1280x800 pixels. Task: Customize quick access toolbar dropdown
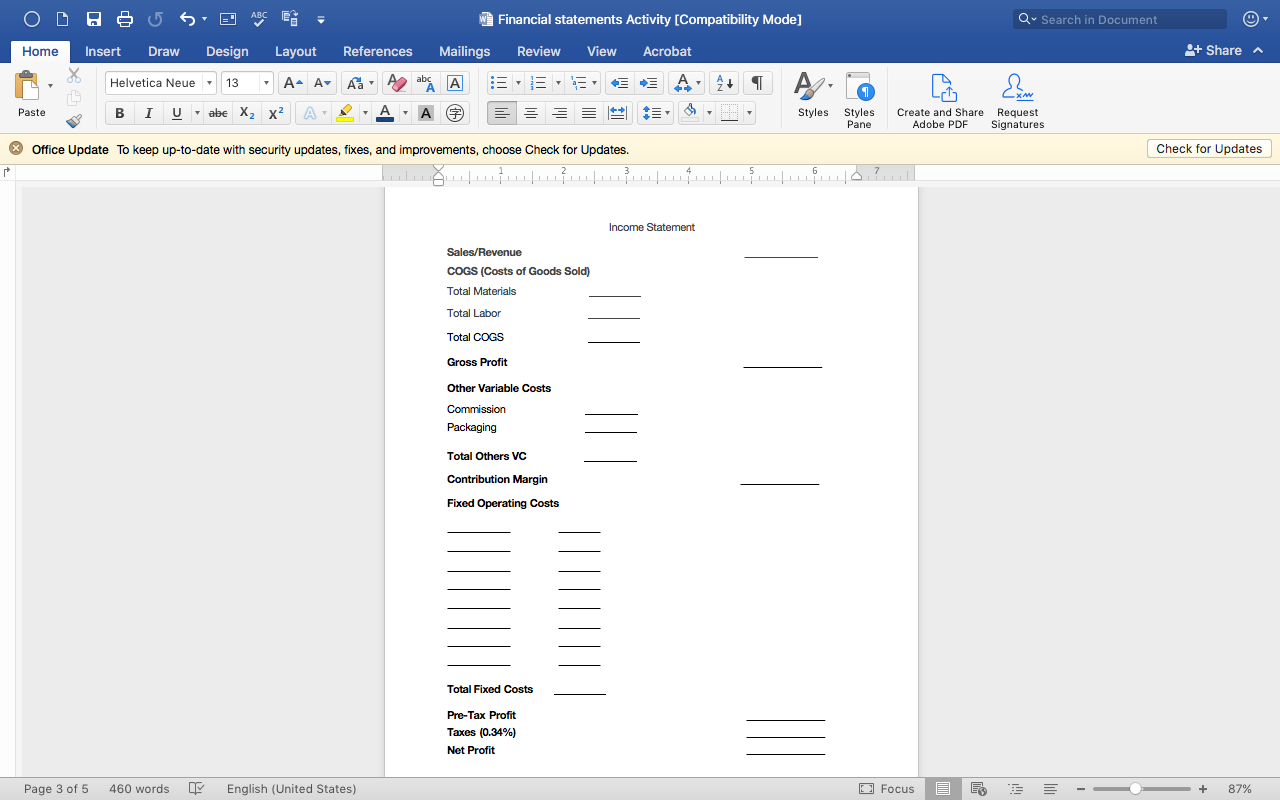(320, 19)
